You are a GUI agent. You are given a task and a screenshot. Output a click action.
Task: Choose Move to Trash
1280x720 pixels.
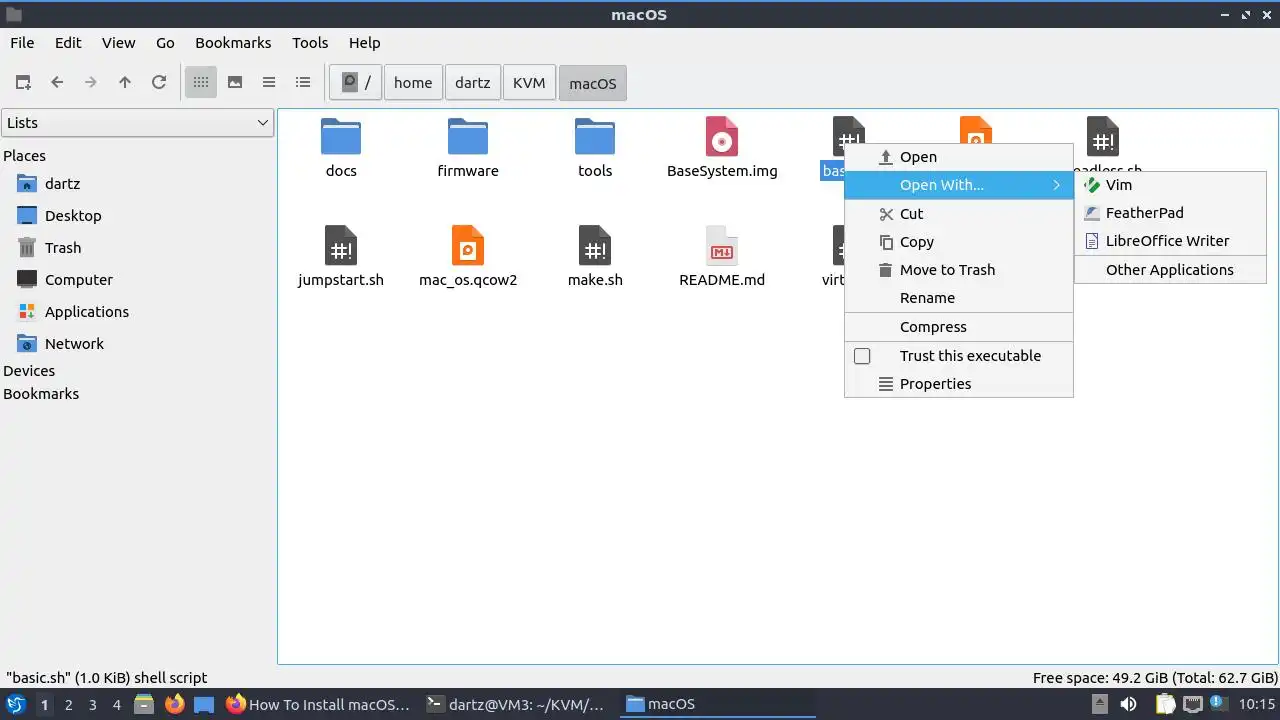point(959,270)
